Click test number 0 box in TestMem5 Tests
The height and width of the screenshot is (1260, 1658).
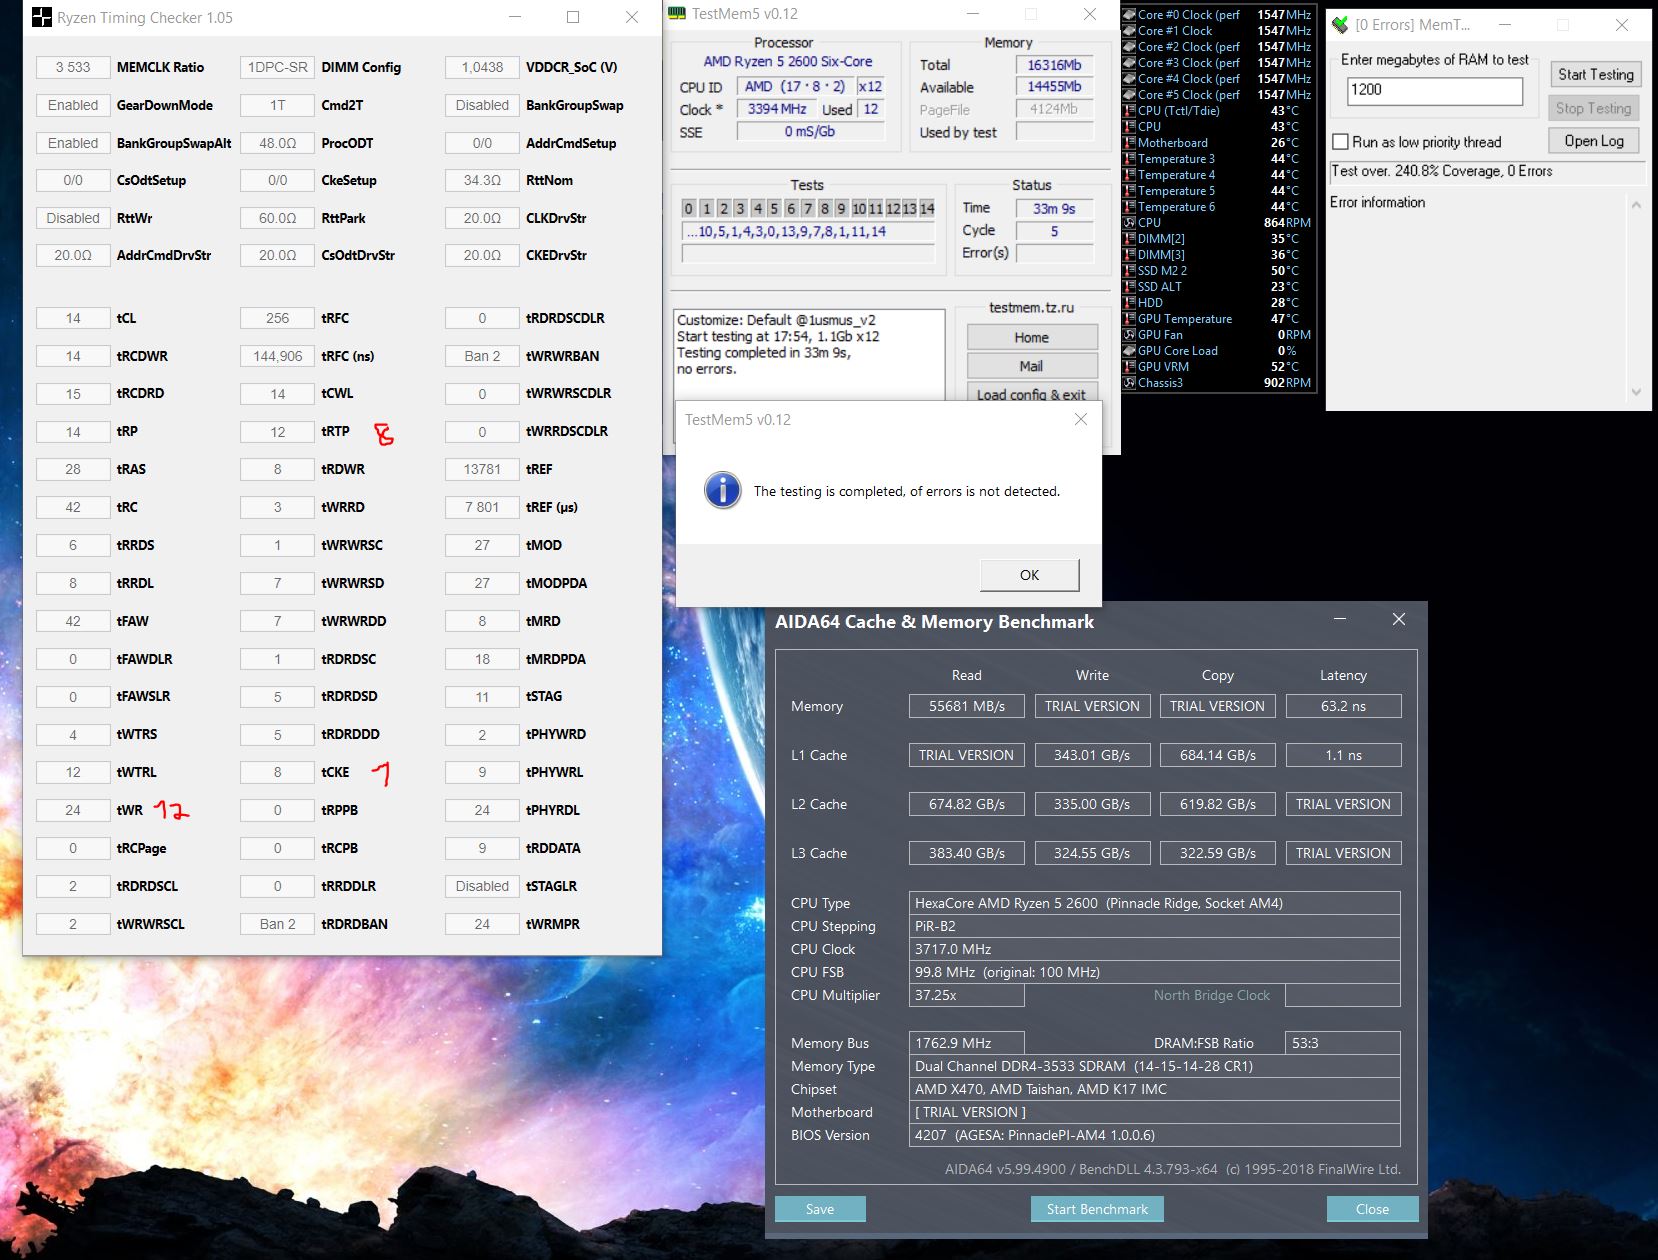pos(688,208)
